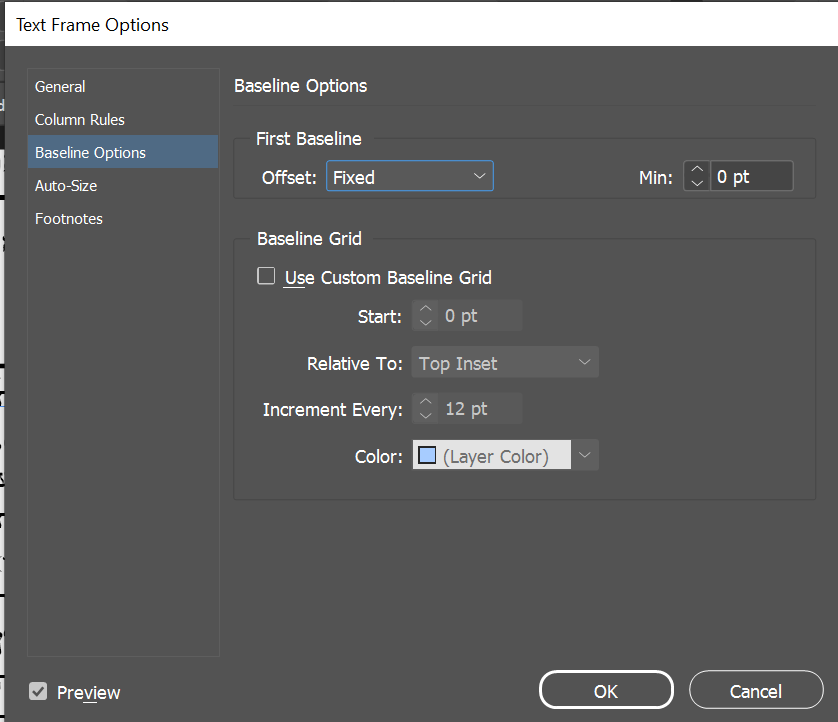Click the Increment Every stepper down arrow
This screenshot has width=838, height=722.
pyautogui.click(x=425, y=416)
